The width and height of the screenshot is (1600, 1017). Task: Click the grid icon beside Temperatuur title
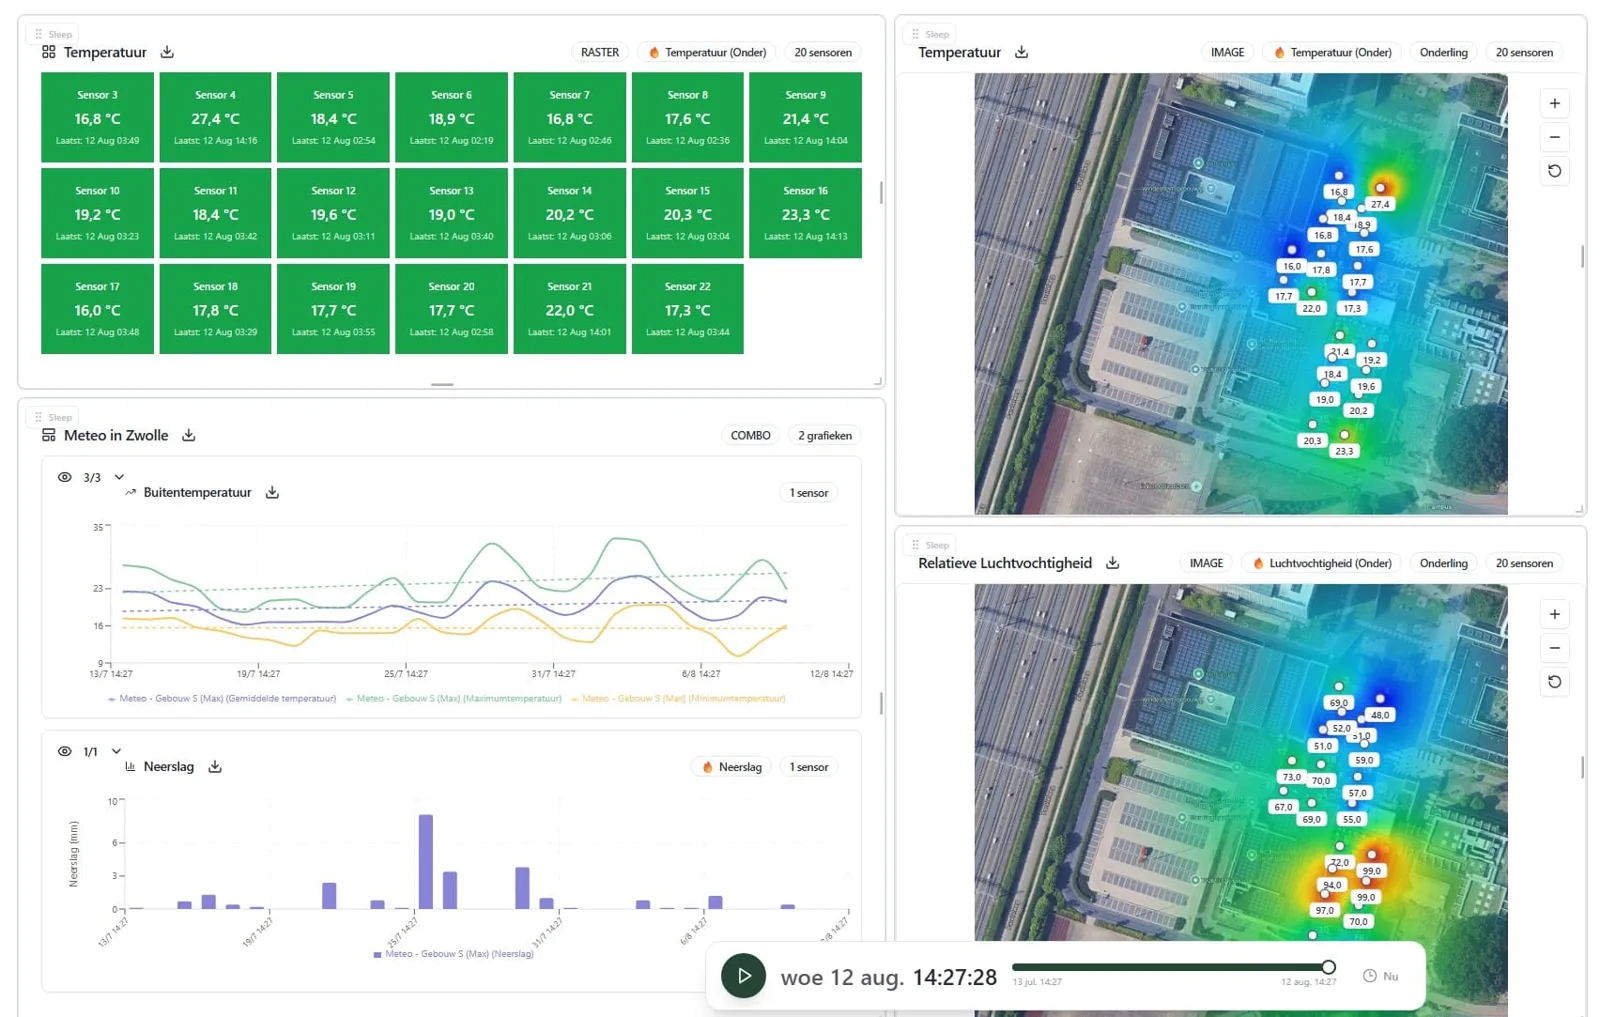coord(48,52)
